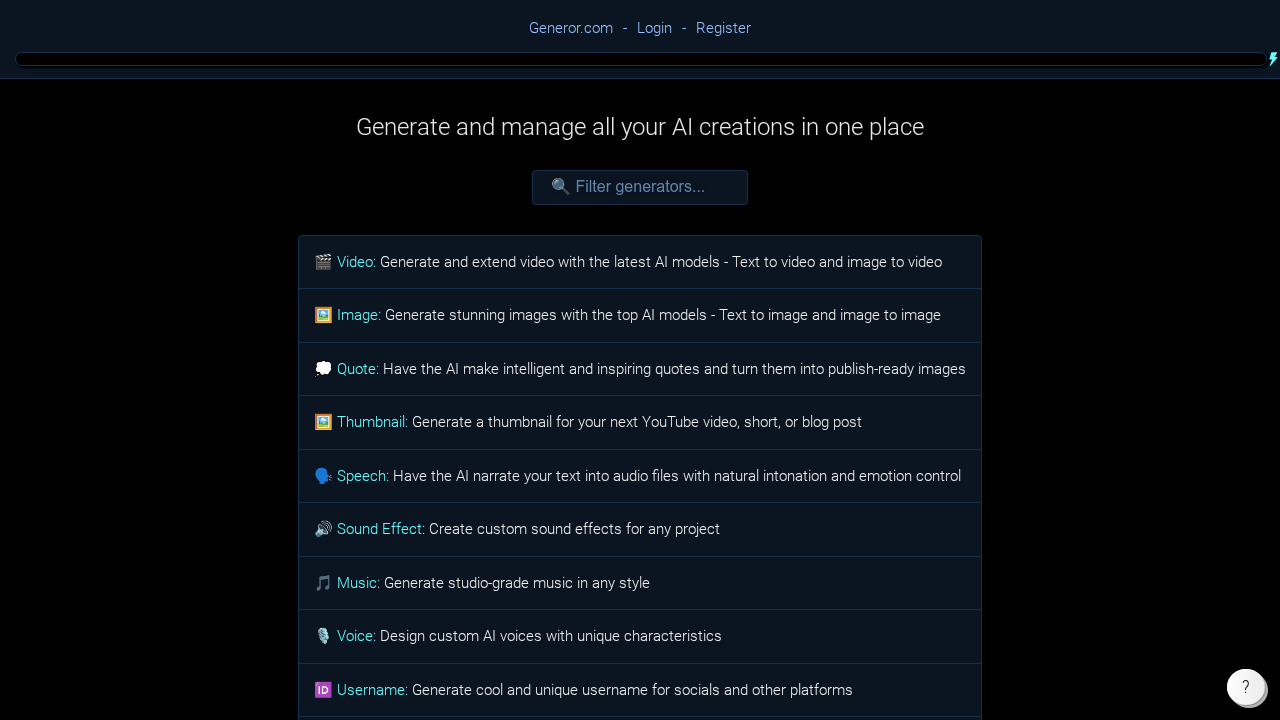This screenshot has width=1280, height=720.
Task: Open the Speech generator entry
Action: click(x=362, y=476)
